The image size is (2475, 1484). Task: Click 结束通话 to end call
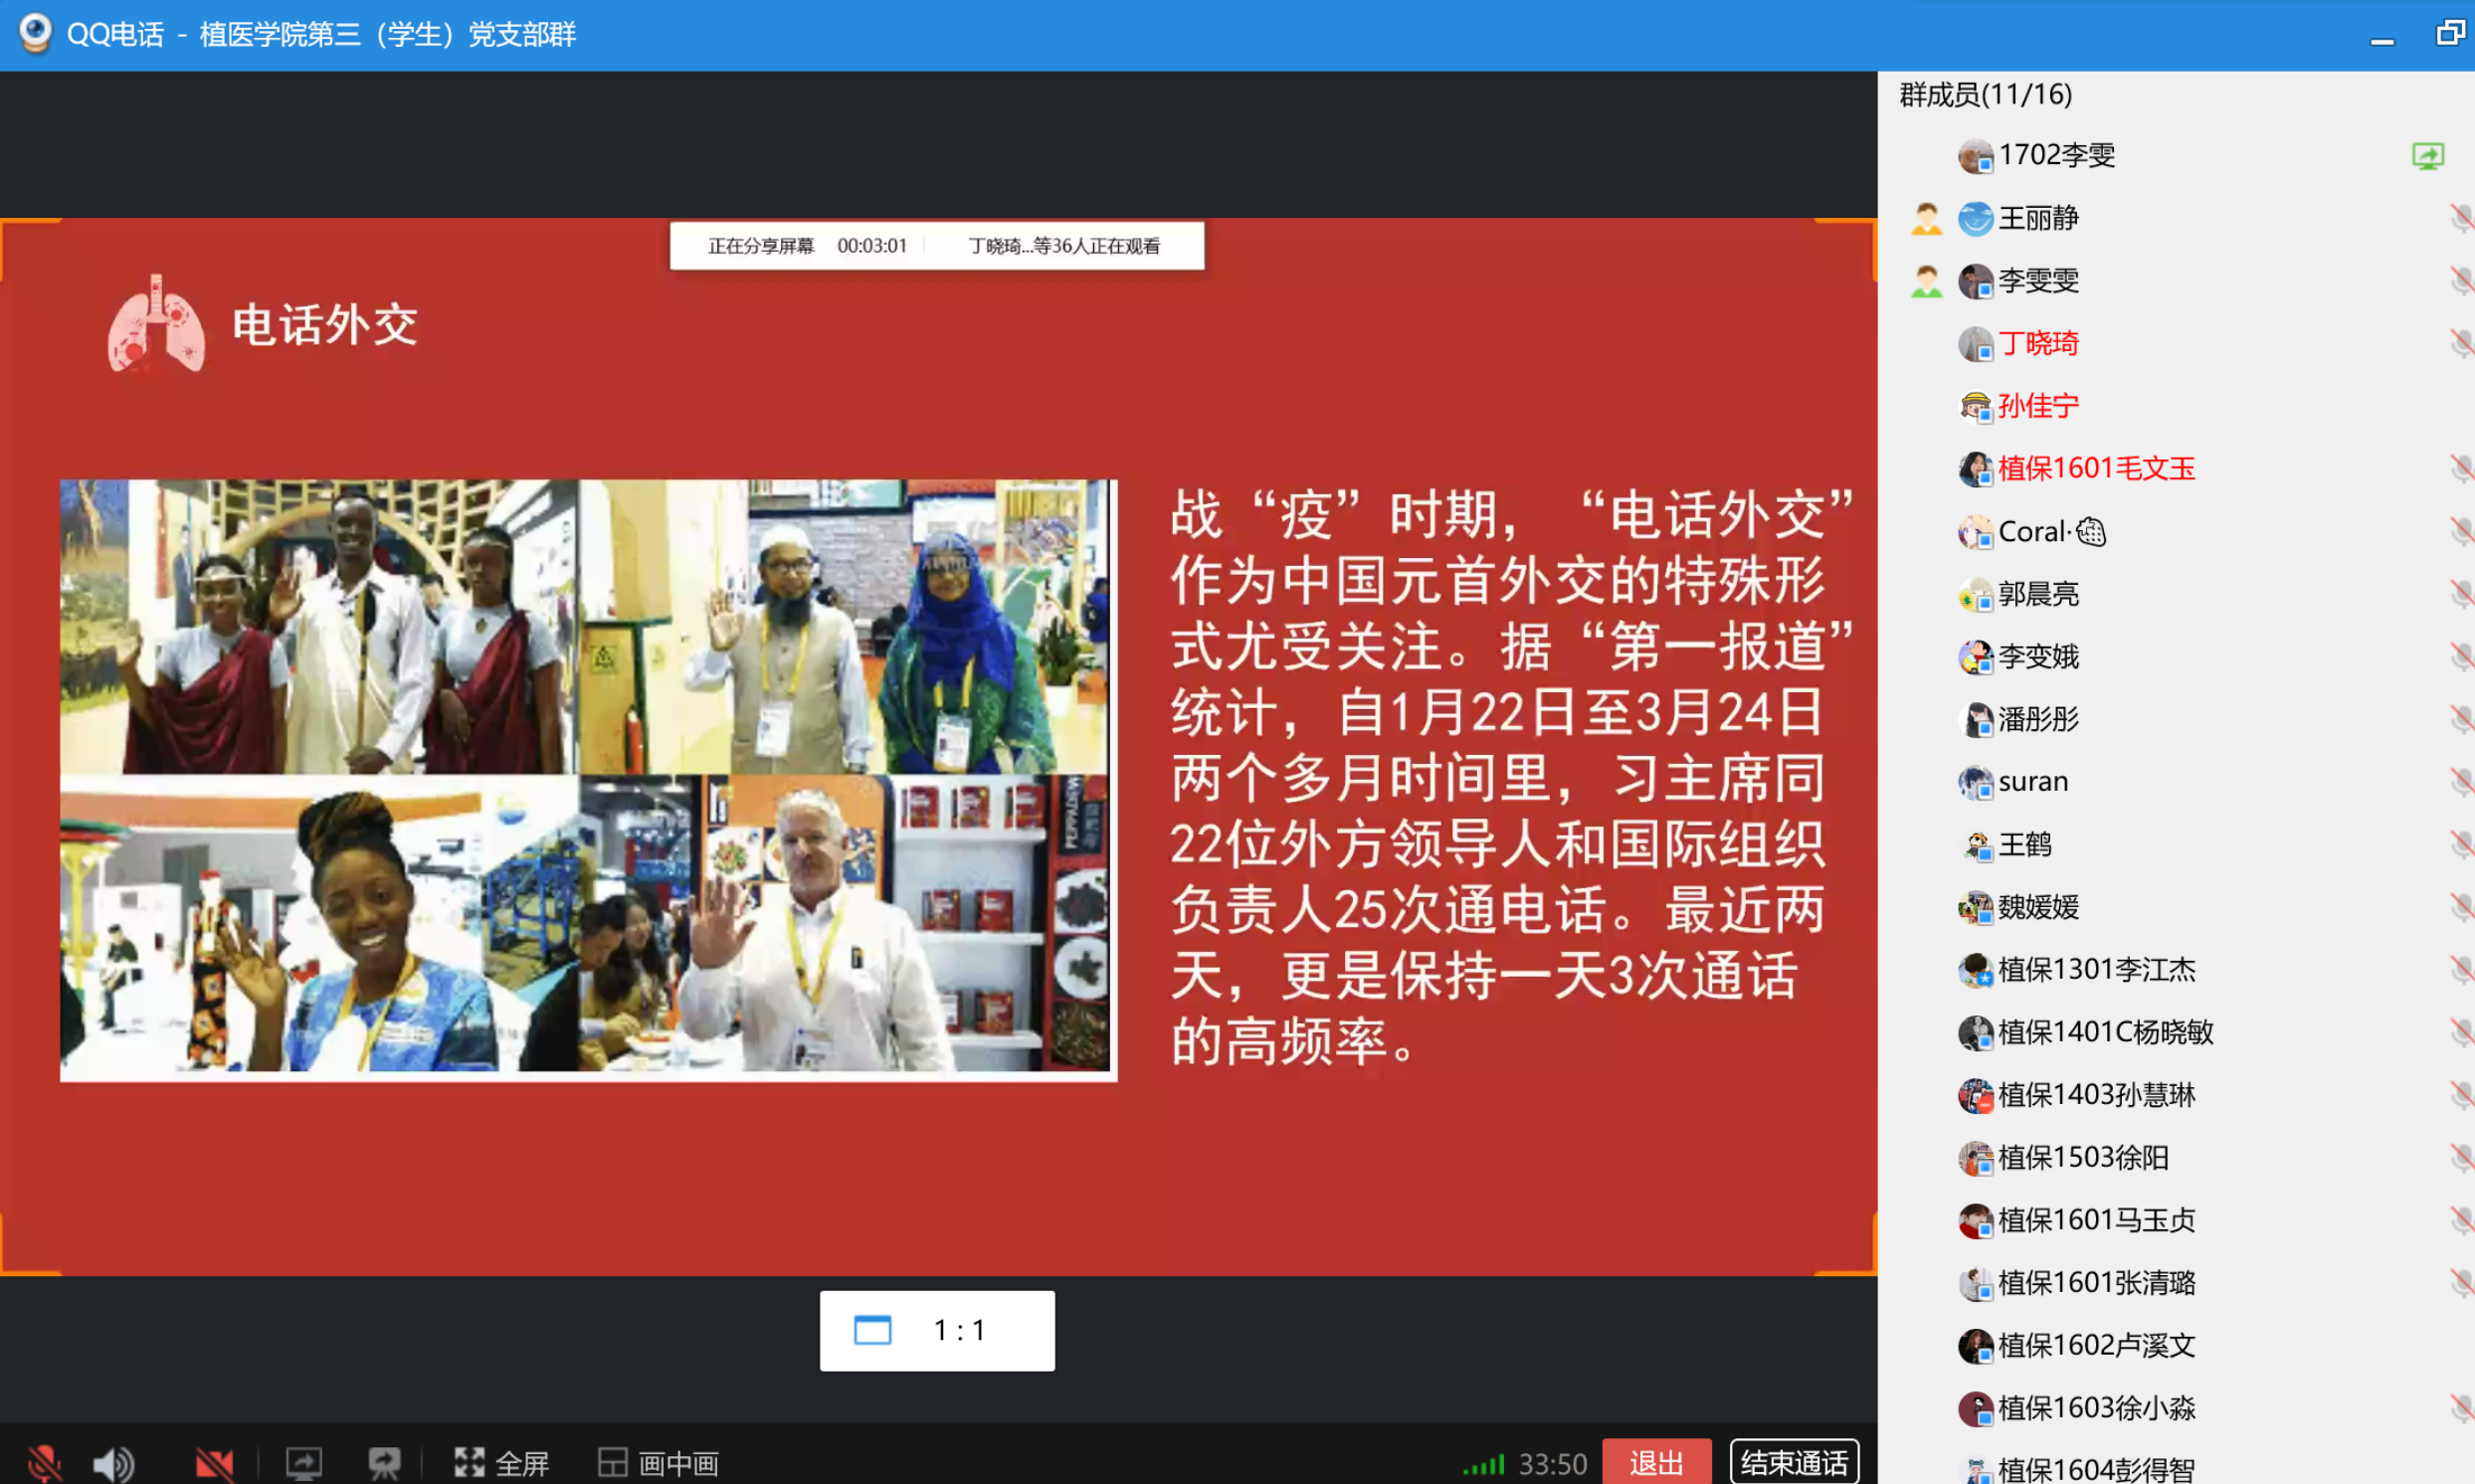click(1794, 1463)
